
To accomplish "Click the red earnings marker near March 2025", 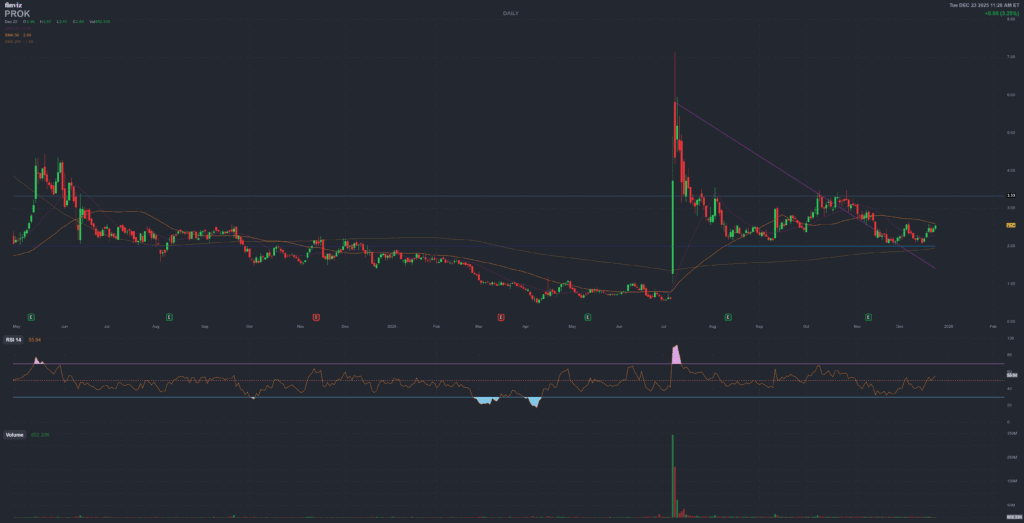I will click(500, 317).
